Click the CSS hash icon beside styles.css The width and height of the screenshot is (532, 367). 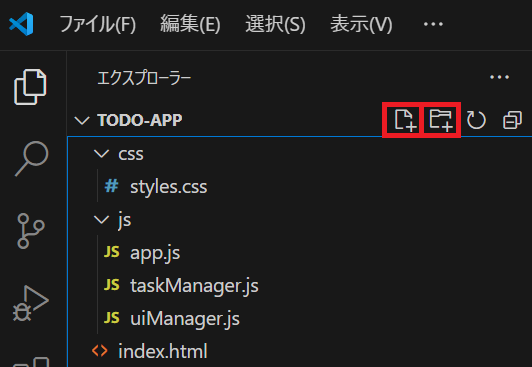click(x=111, y=186)
